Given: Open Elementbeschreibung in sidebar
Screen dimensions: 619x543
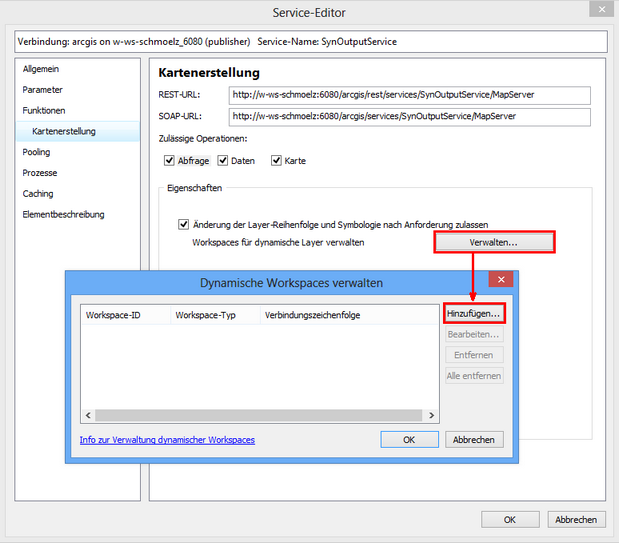Looking at the screenshot, I should pos(63,214).
